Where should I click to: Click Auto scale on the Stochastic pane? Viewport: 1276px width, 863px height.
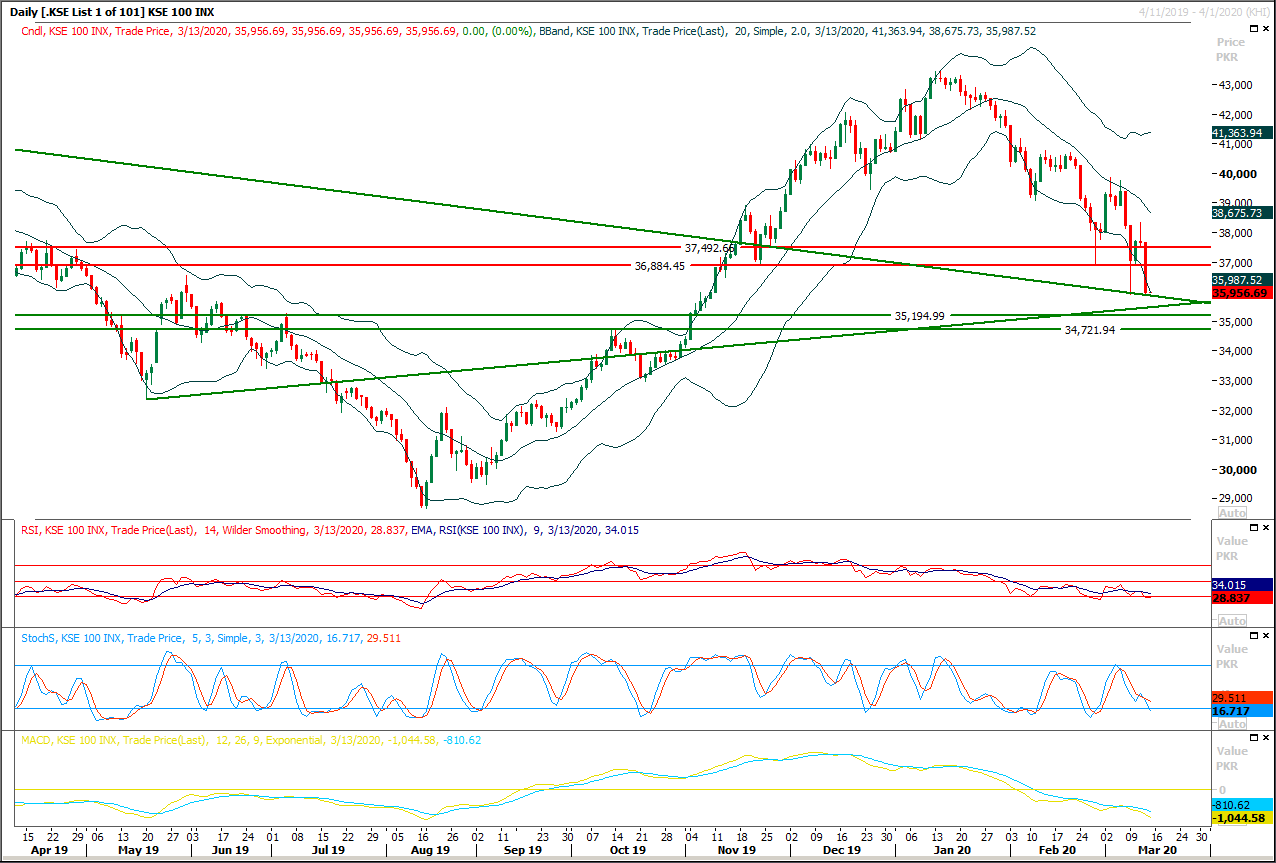point(1232,723)
